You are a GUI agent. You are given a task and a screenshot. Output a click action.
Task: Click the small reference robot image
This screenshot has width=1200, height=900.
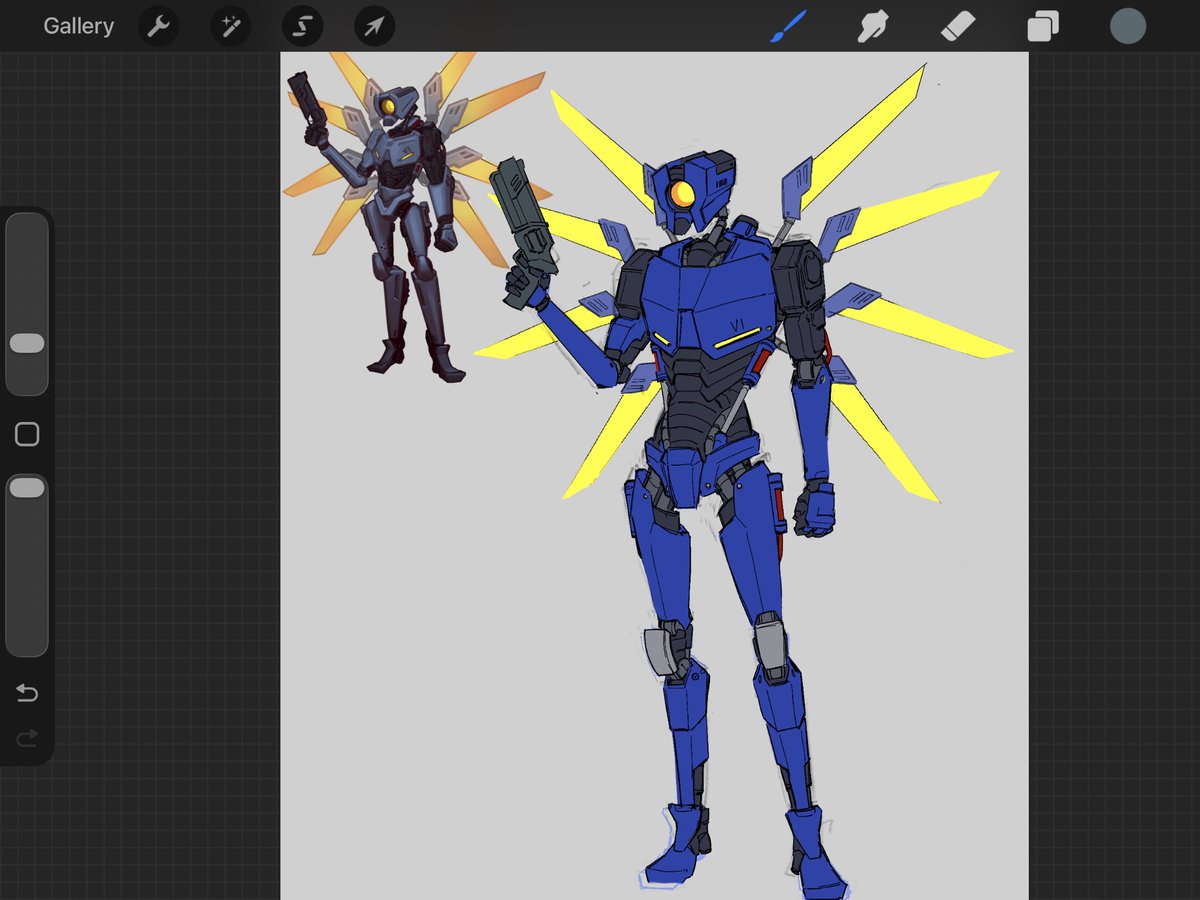point(415,217)
